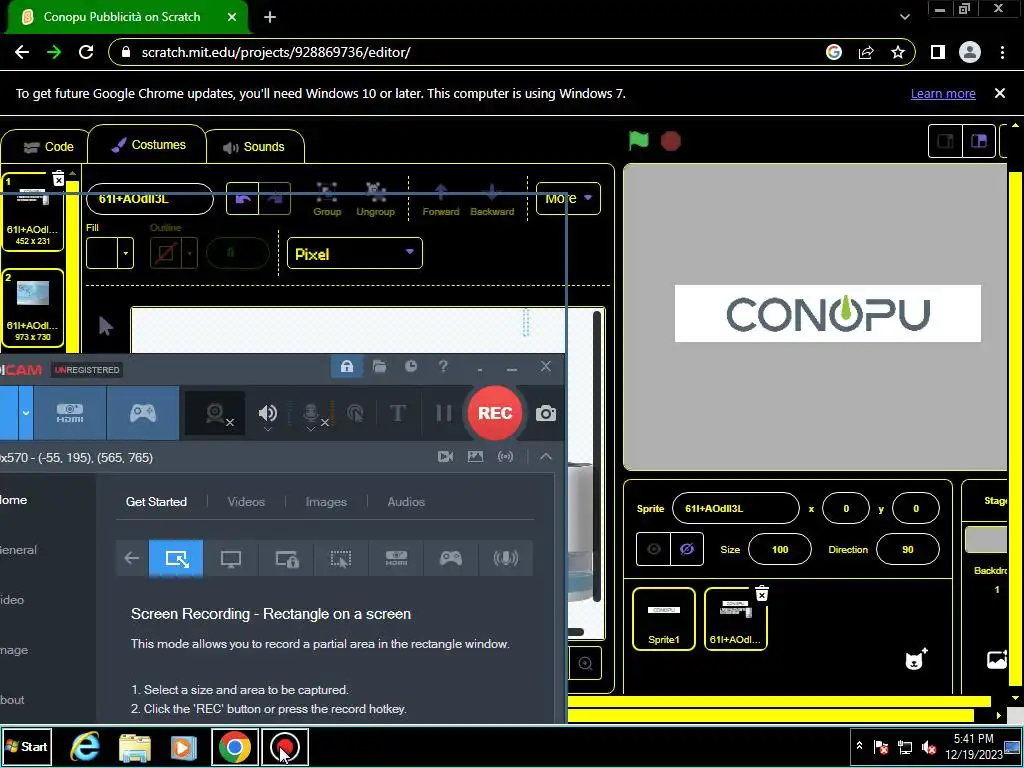
Task: Click the back arrow in Bandicam mode strip
Action: [132, 558]
